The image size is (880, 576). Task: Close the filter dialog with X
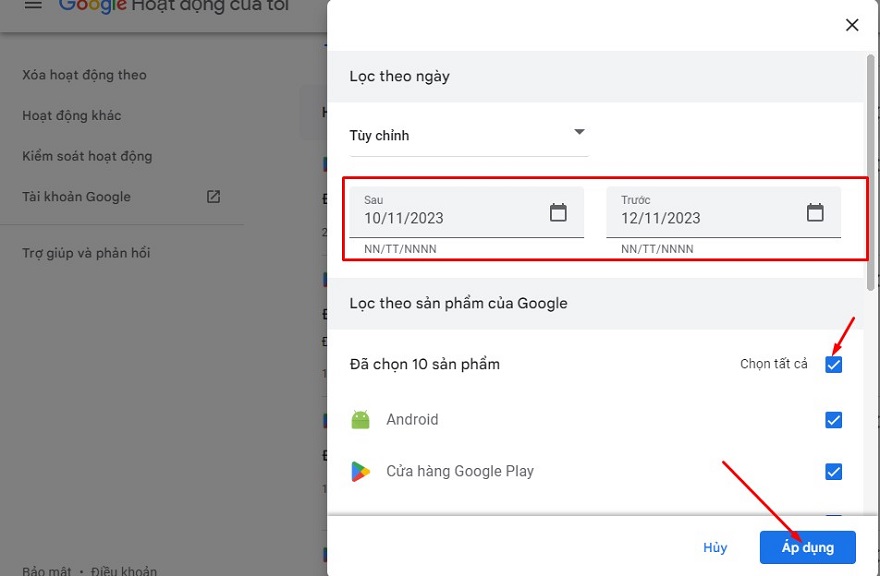pos(852,25)
